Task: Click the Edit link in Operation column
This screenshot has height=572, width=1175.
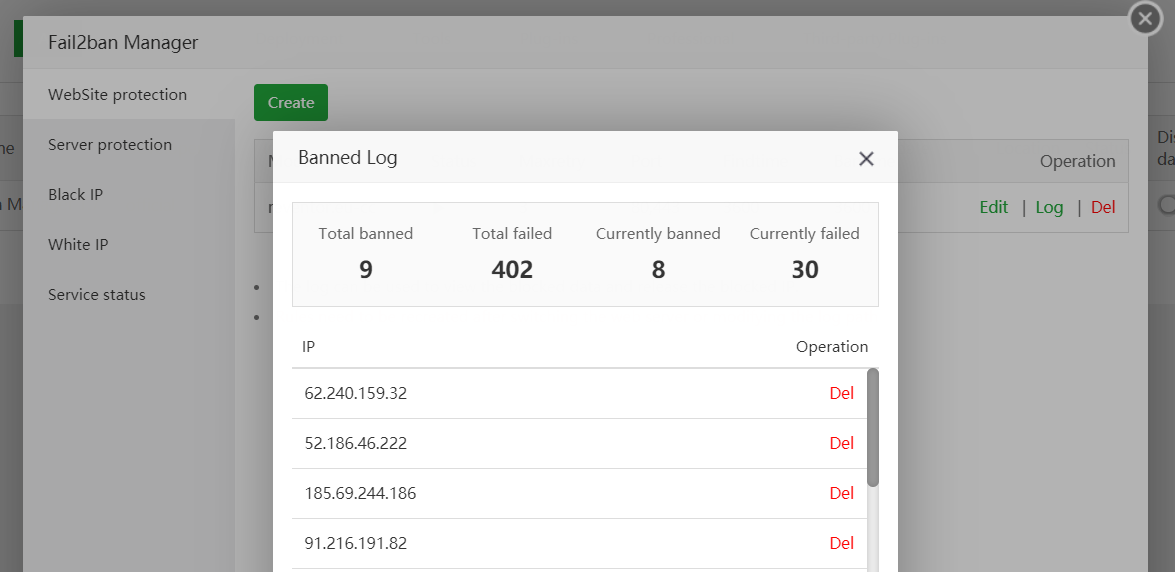Action: click(x=994, y=207)
